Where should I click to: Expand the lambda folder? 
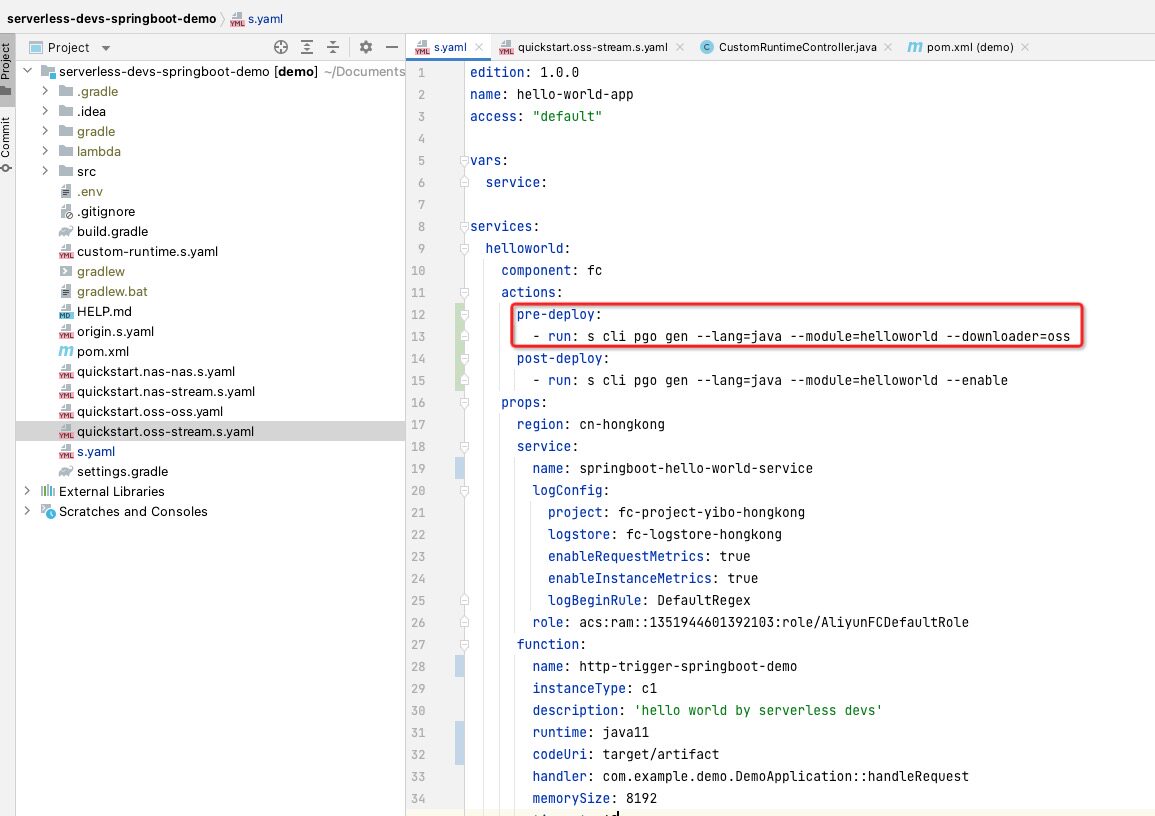[x=45, y=151]
